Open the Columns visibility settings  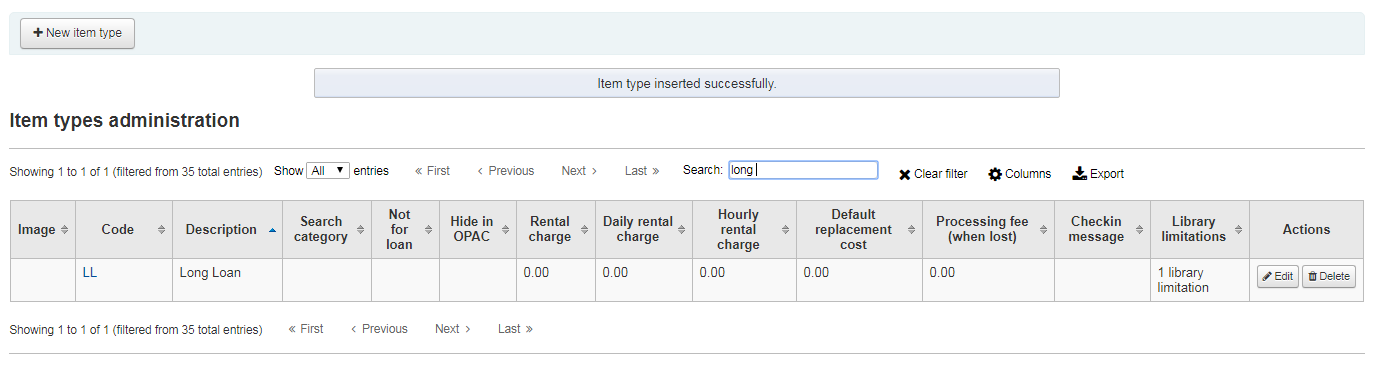tap(1019, 174)
